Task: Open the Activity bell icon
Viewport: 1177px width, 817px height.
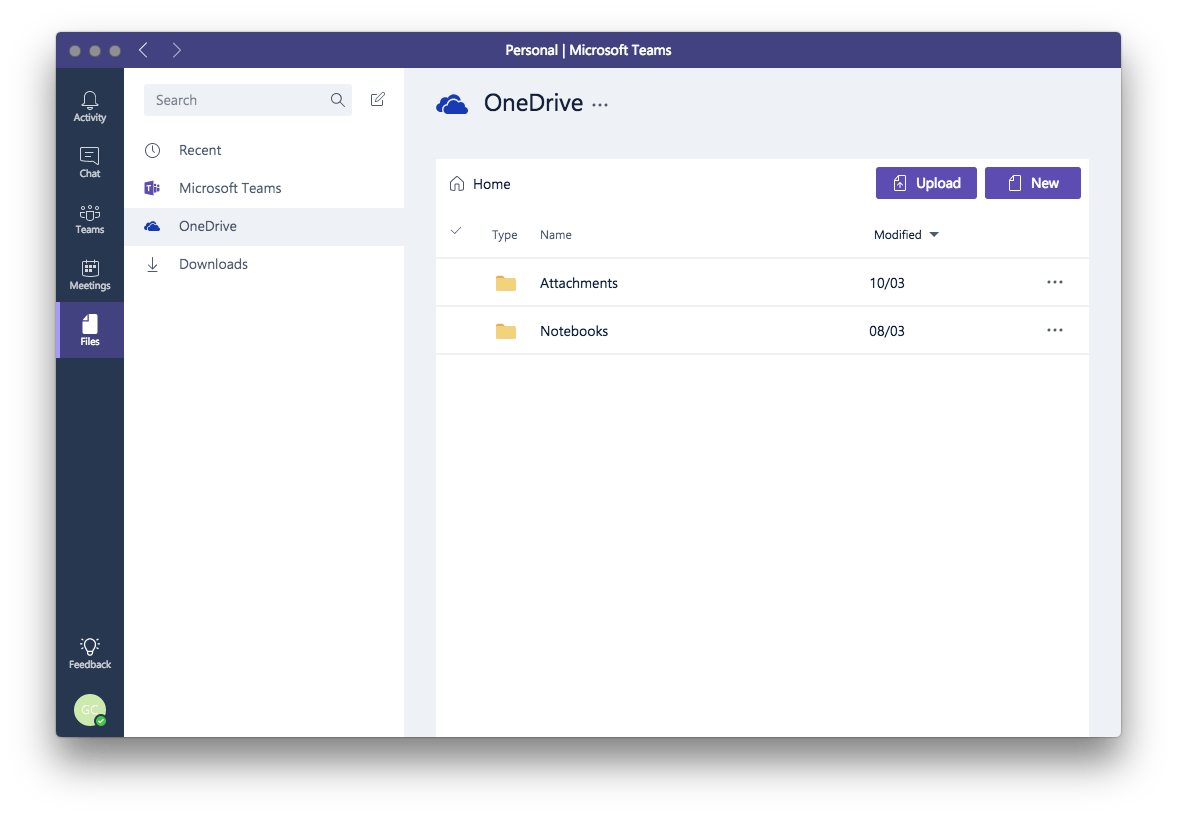Action: [x=89, y=107]
